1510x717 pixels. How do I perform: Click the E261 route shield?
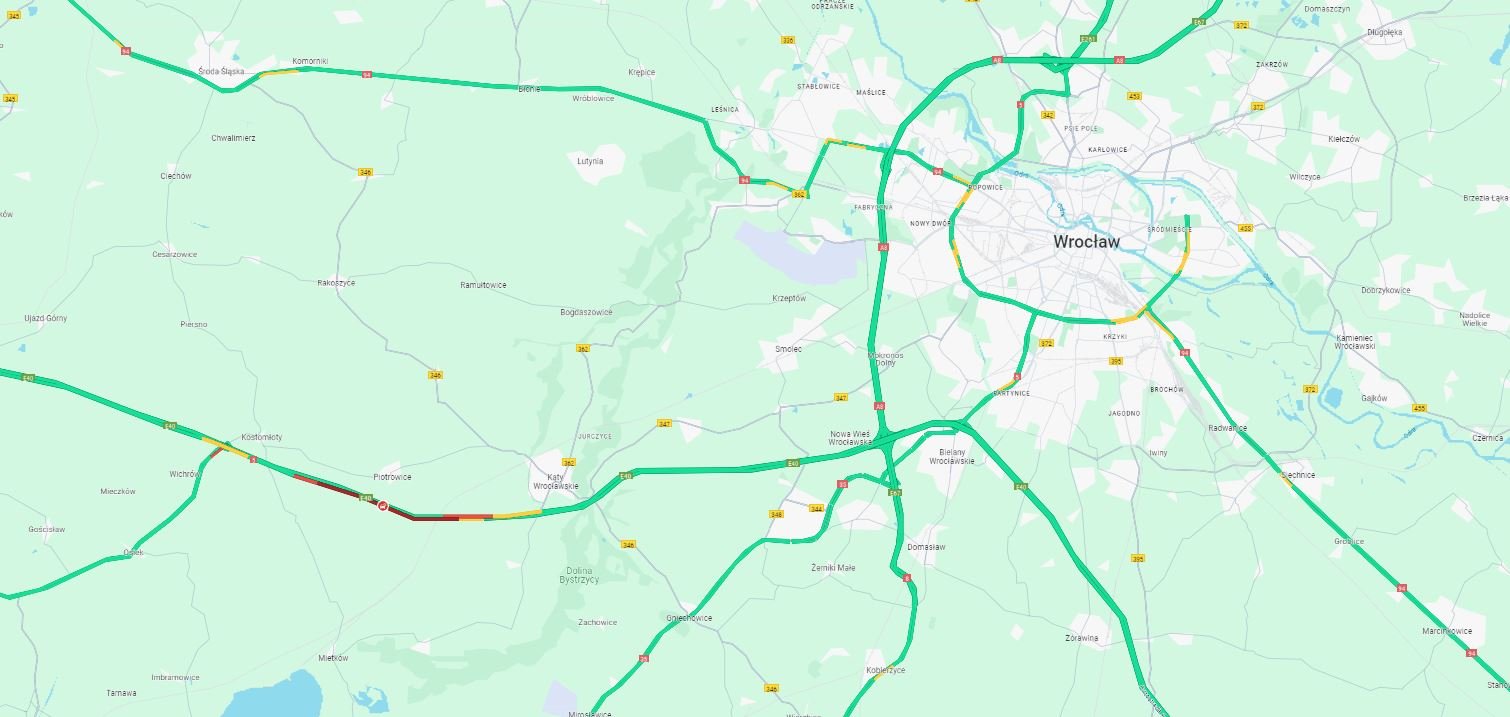click(x=1089, y=38)
